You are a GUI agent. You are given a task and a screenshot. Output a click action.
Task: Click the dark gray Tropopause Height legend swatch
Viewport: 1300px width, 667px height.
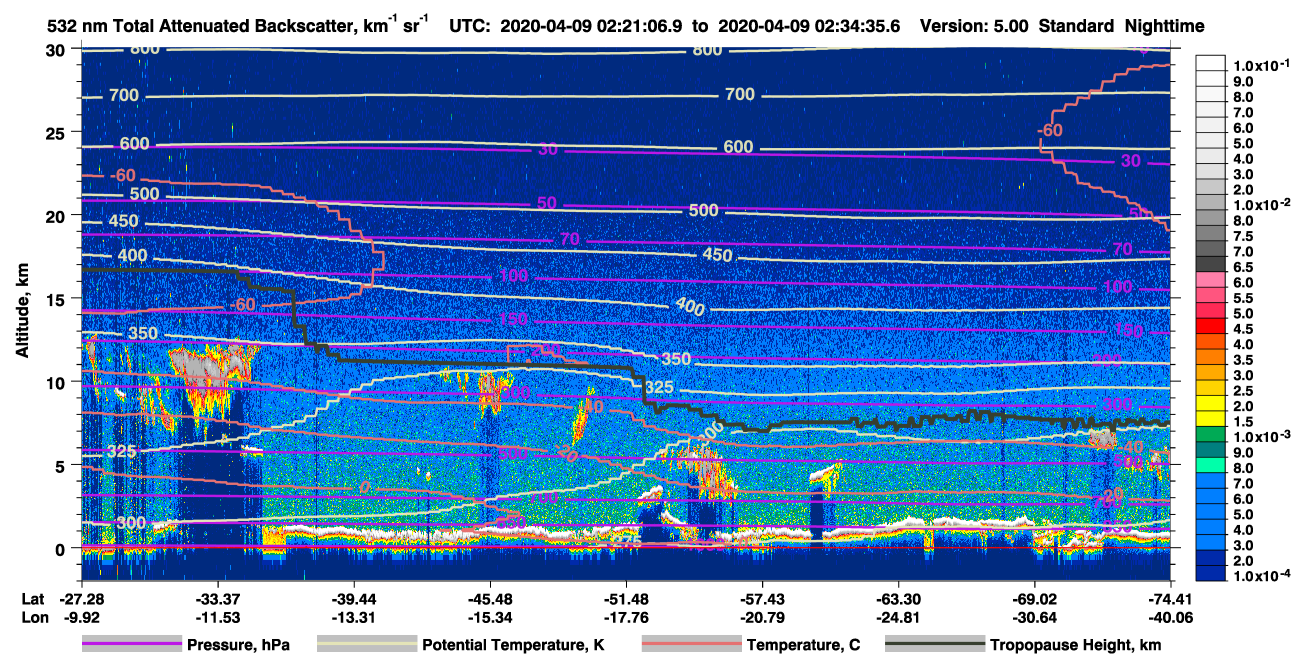tap(935, 645)
